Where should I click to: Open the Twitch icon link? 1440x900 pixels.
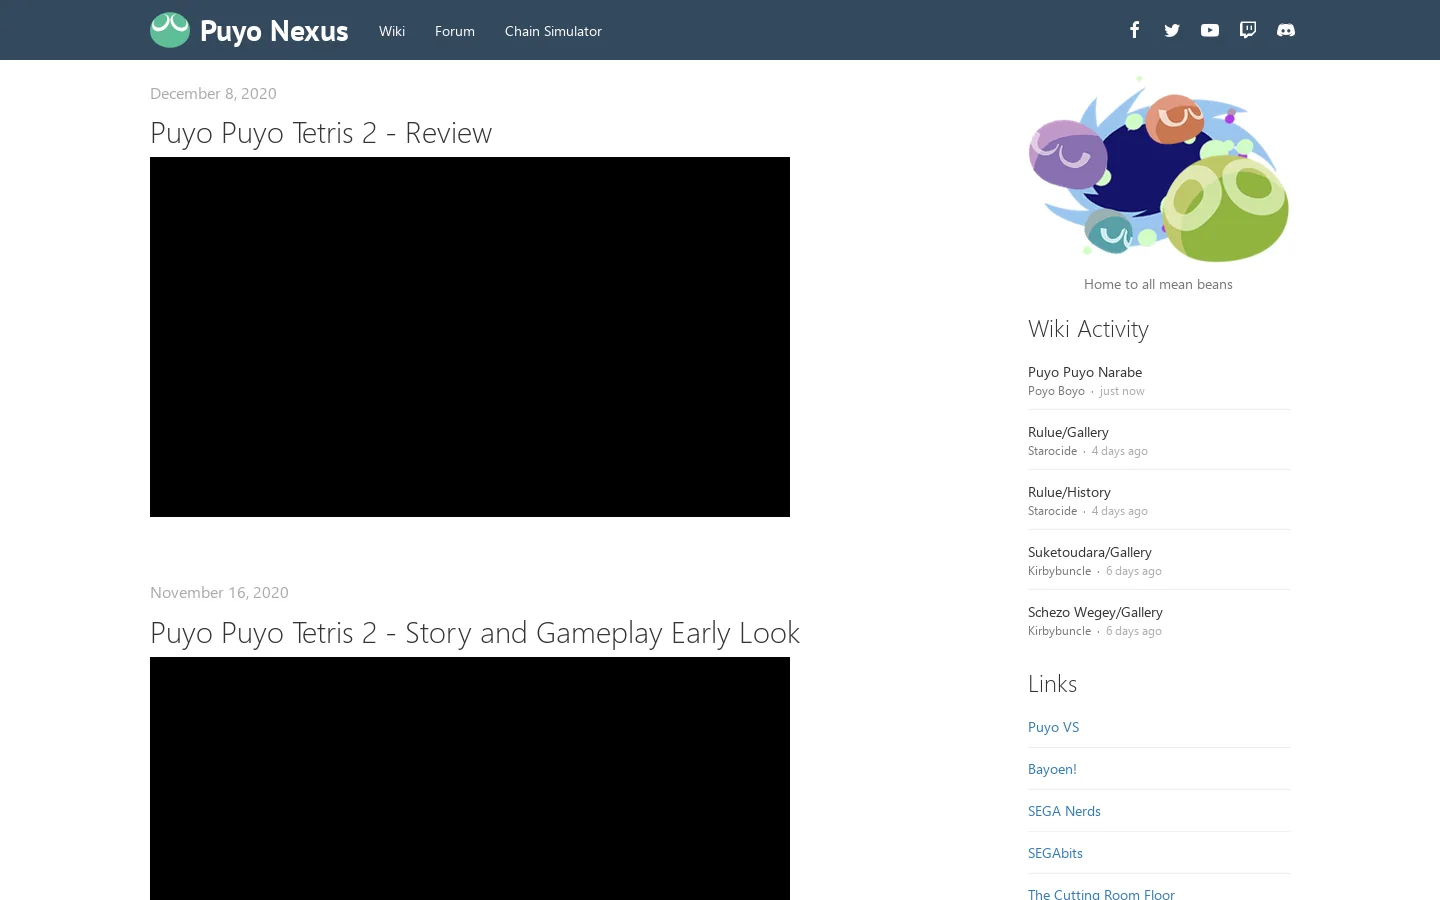[1248, 30]
